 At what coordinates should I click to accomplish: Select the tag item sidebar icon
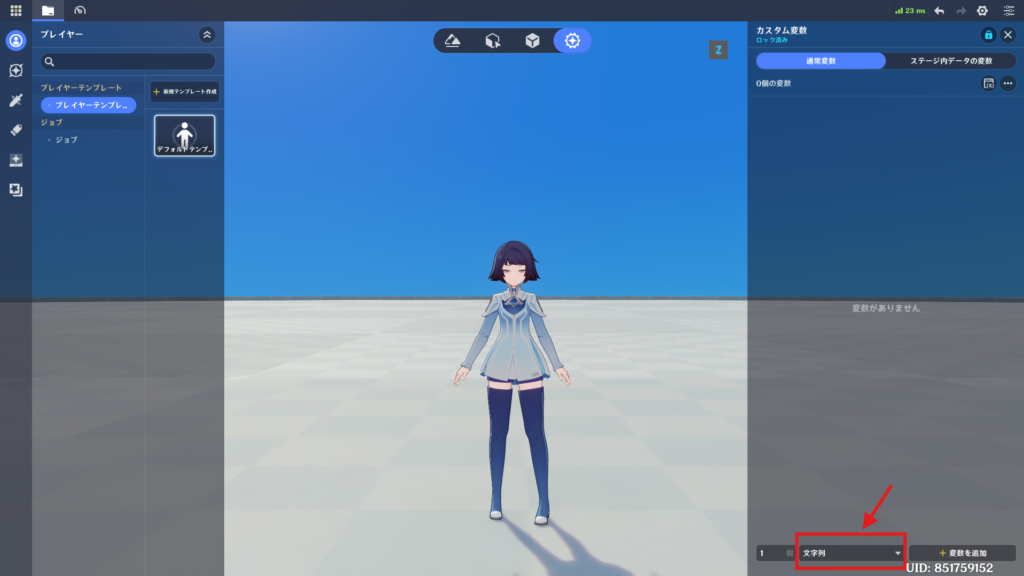point(16,130)
